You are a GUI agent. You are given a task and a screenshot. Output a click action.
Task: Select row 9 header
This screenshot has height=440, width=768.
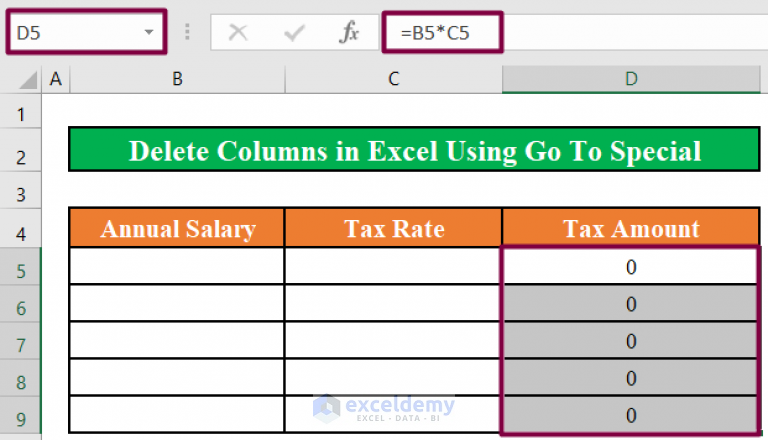tap(21, 416)
